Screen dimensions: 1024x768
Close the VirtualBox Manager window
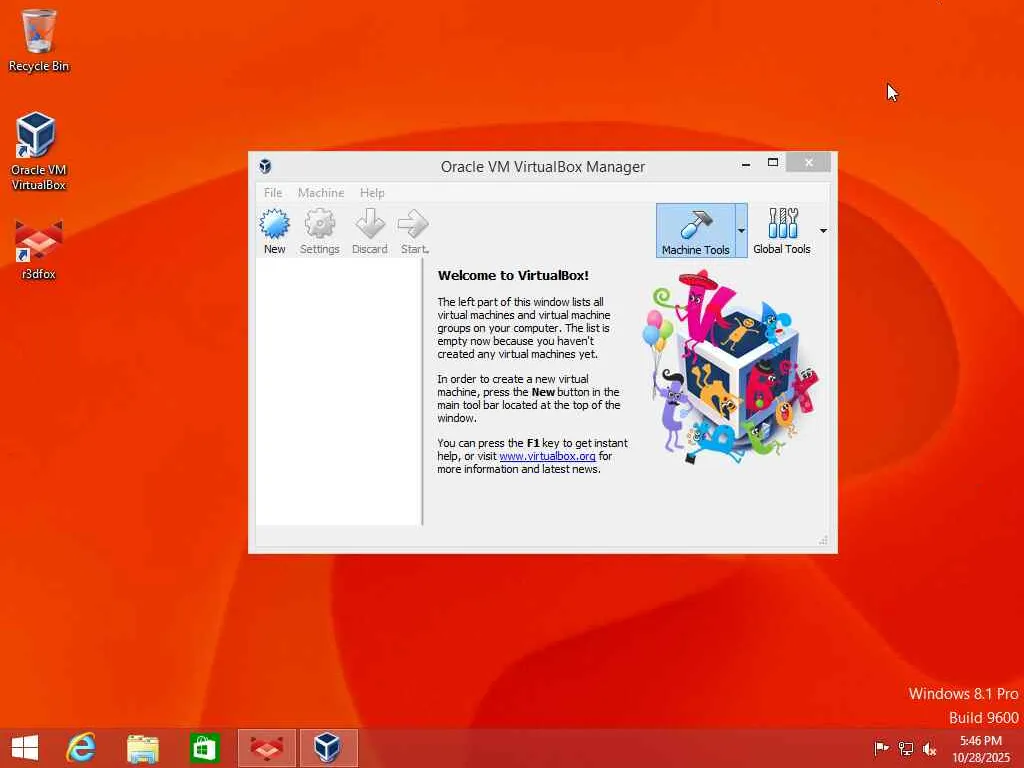click(x=808, y=163)
